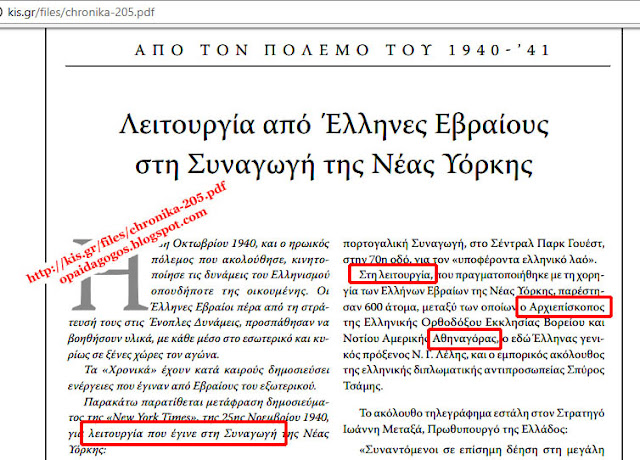Click the name 'Αθηναγόρας,'
The height and width of the screenshot is (460, 640).
[x=465, y=339]
